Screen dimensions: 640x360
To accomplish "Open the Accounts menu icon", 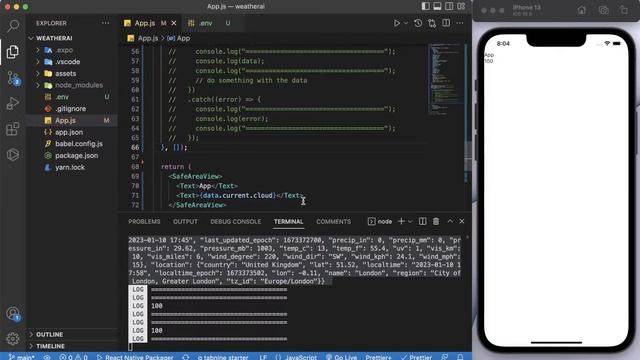I will click(x=13, y=313).
